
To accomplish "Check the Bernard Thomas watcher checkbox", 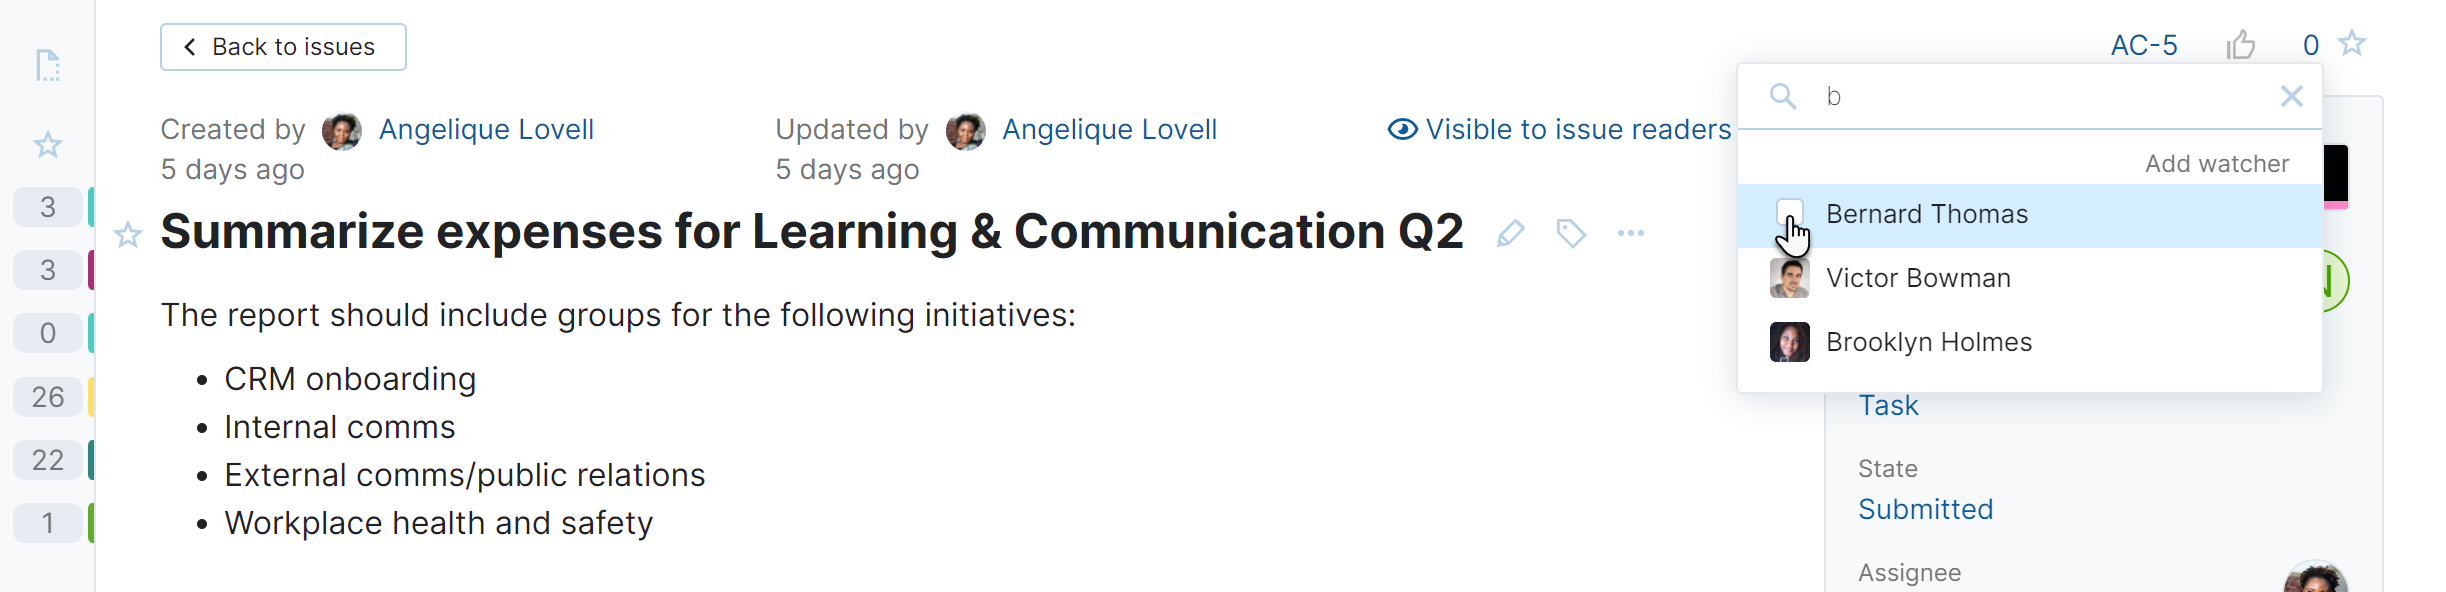I will (1789, 214).
